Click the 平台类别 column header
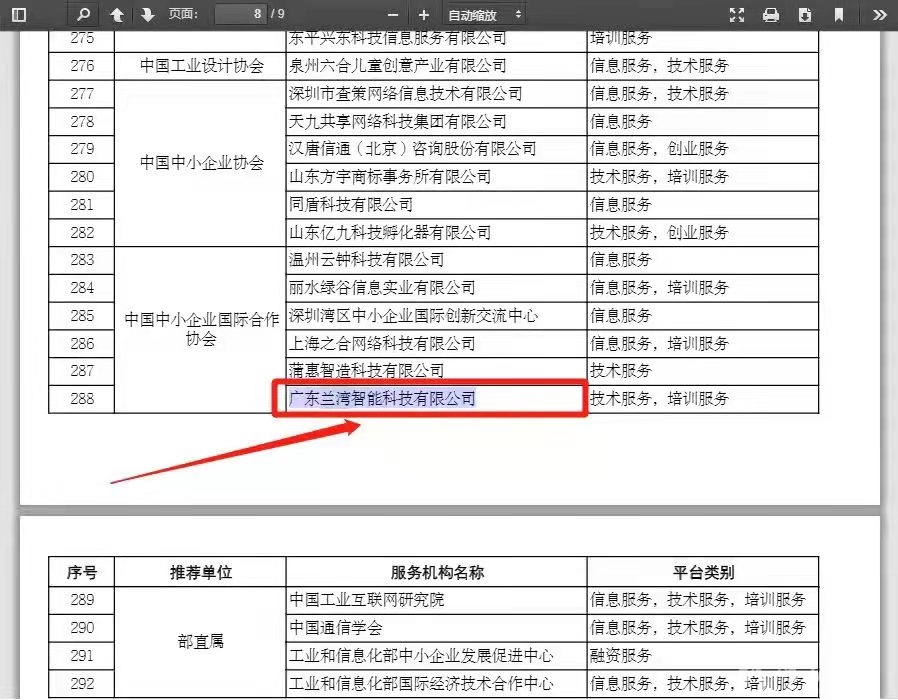Screen dimensions: 898x700 [x=703, y=572]
